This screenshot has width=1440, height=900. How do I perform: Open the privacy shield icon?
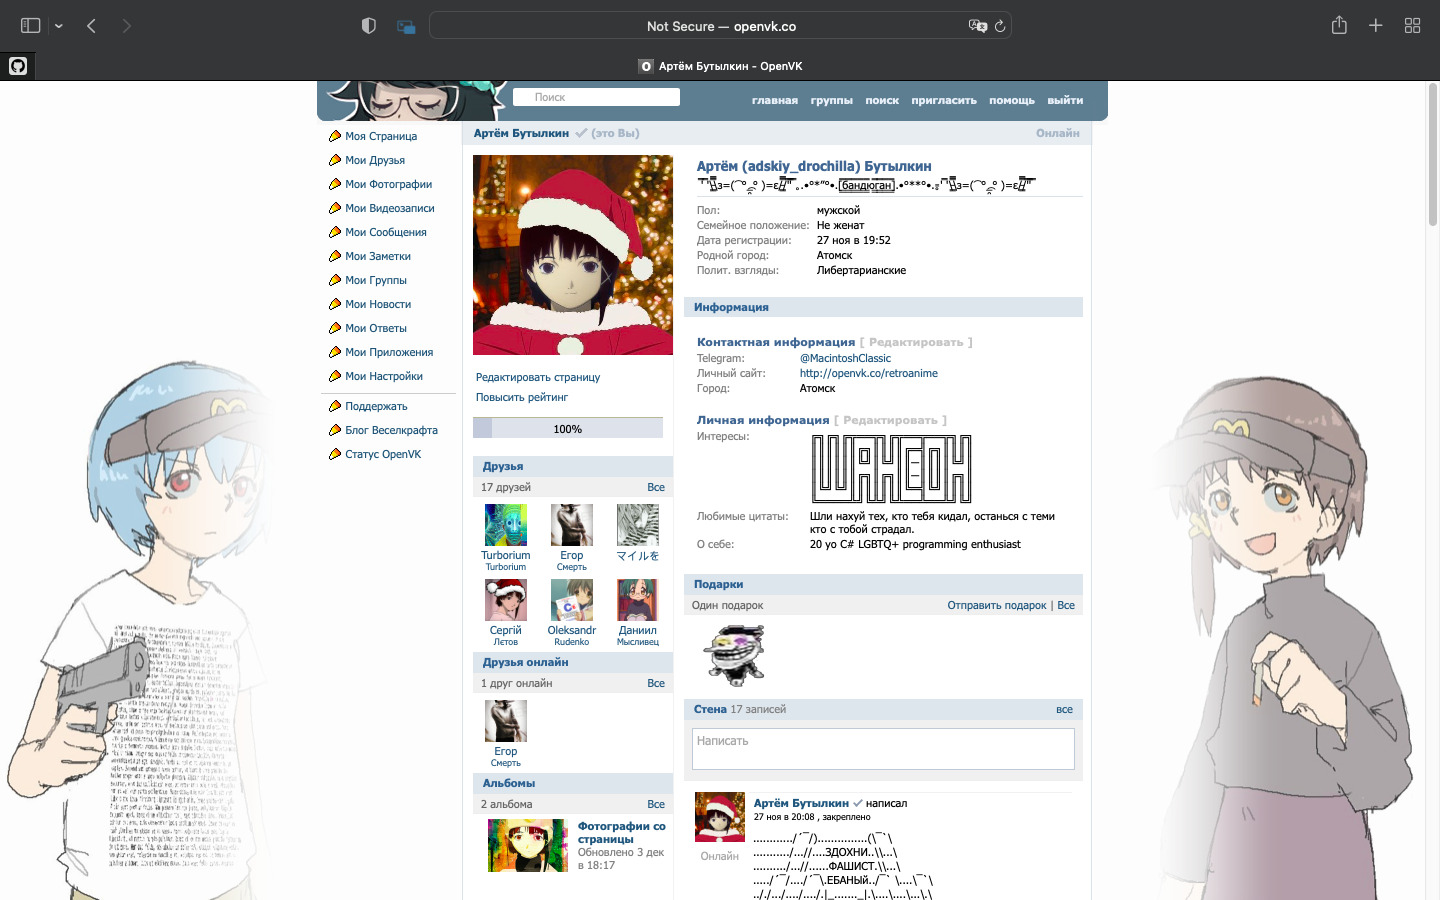(368, 26)
